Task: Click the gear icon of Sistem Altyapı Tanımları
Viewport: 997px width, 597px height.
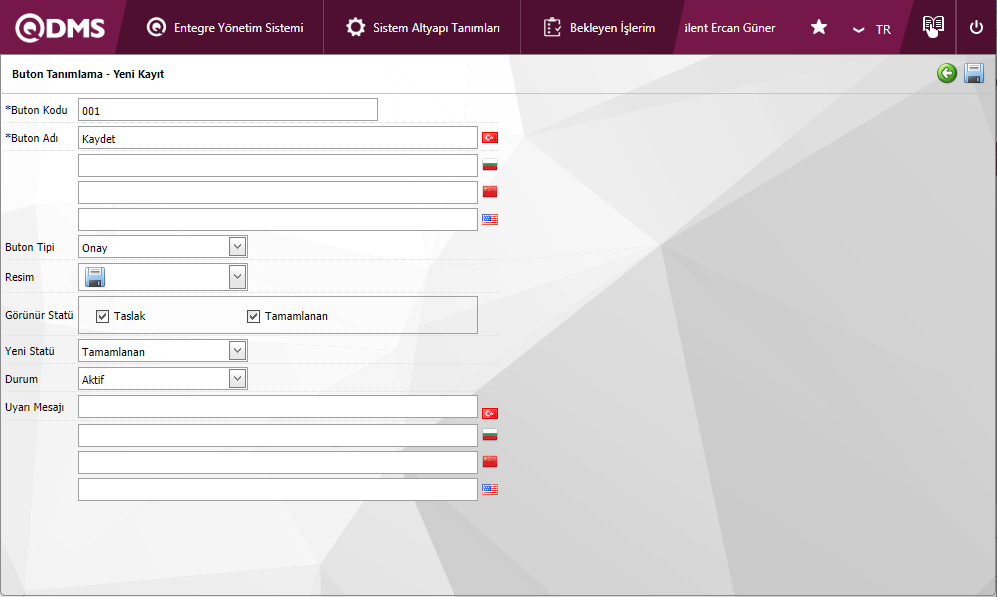Action: [x=355, y=27]
